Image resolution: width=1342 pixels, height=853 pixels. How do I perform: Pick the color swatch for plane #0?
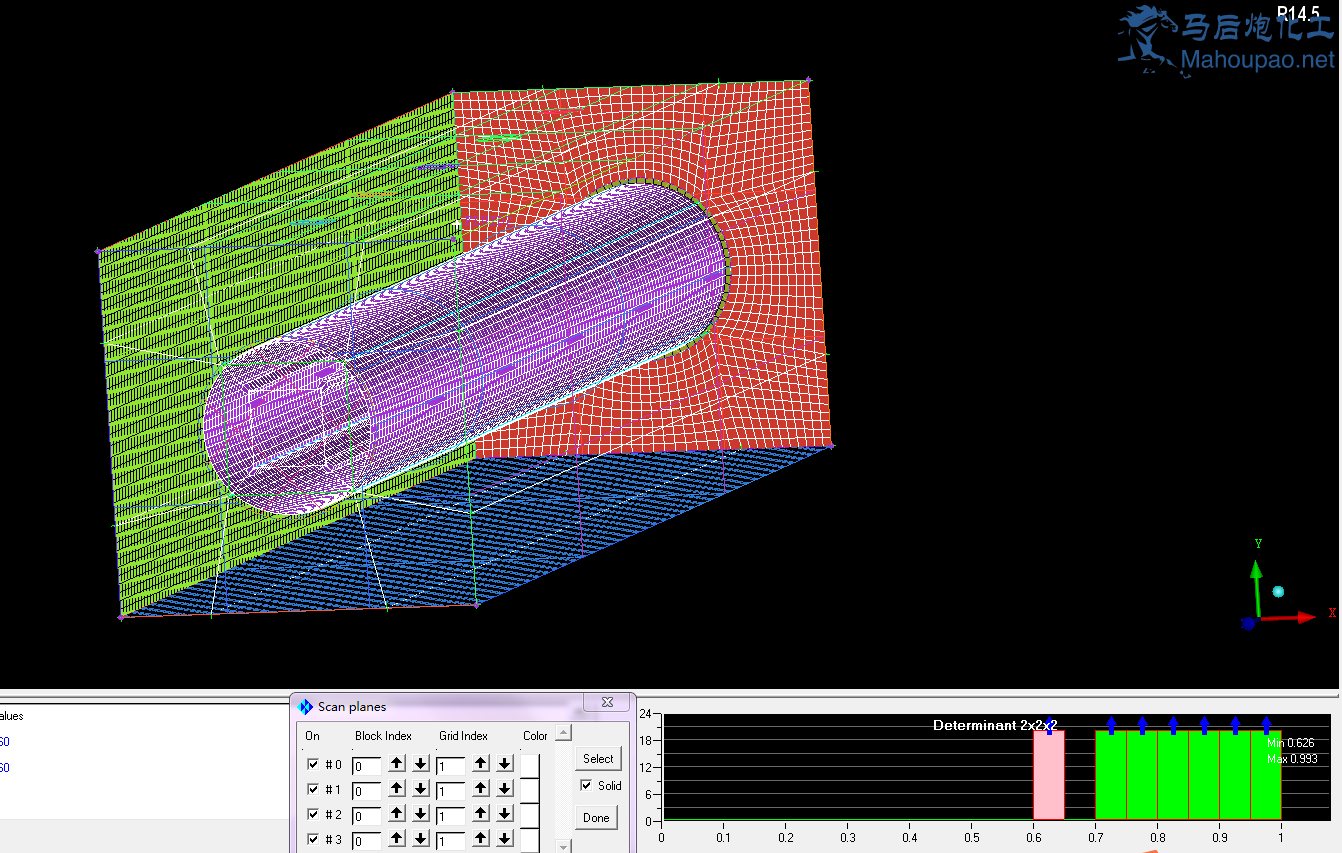[530, 765]
